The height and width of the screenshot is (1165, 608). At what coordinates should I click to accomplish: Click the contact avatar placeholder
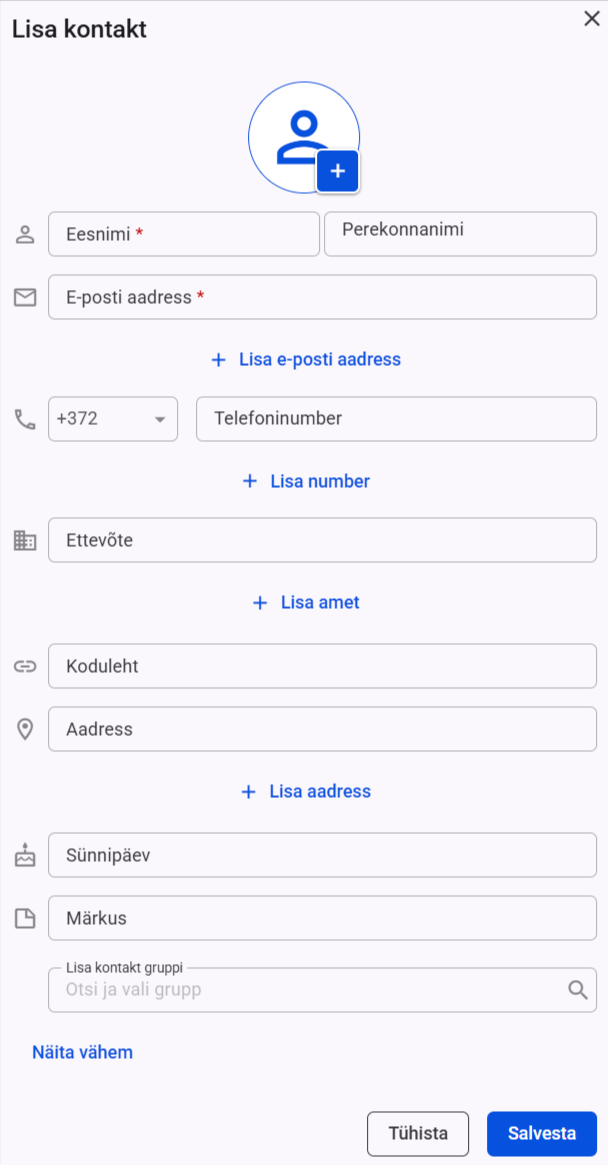point(304,137)
